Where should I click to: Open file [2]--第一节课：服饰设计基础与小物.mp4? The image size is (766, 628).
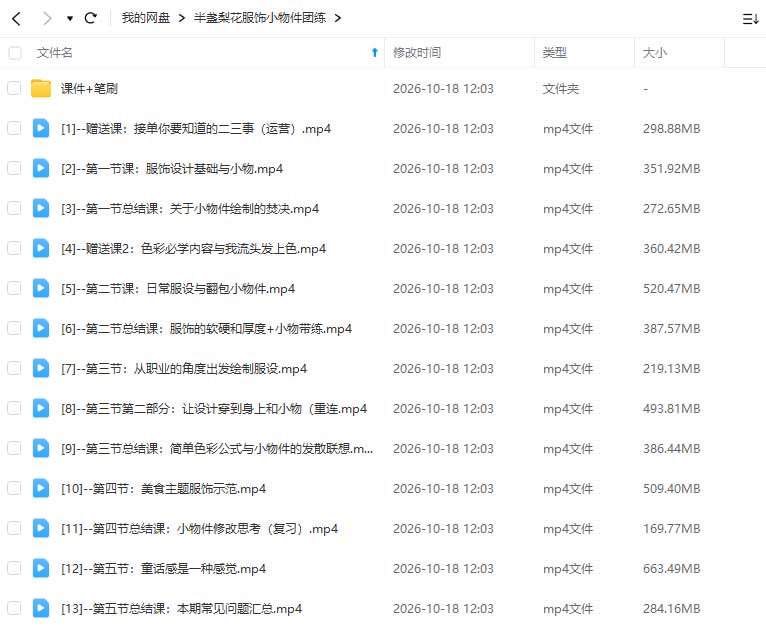tap(172, 169)
